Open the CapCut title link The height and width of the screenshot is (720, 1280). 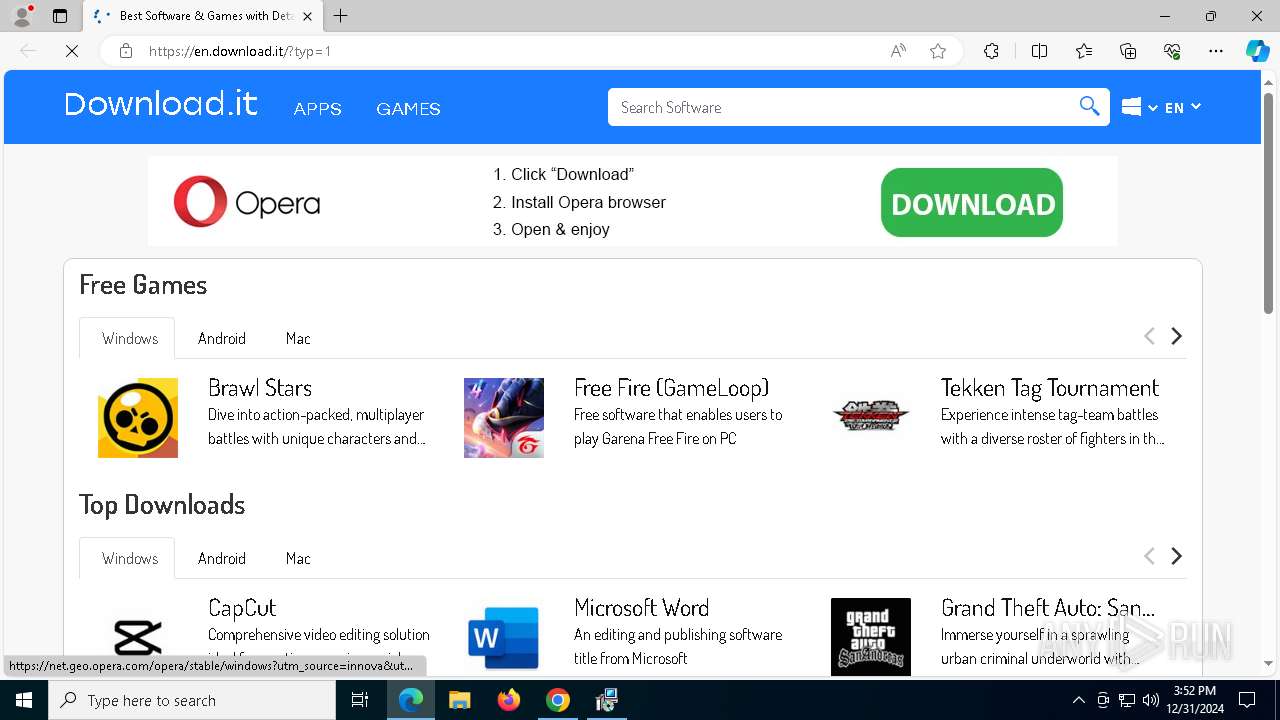(242, 608)
